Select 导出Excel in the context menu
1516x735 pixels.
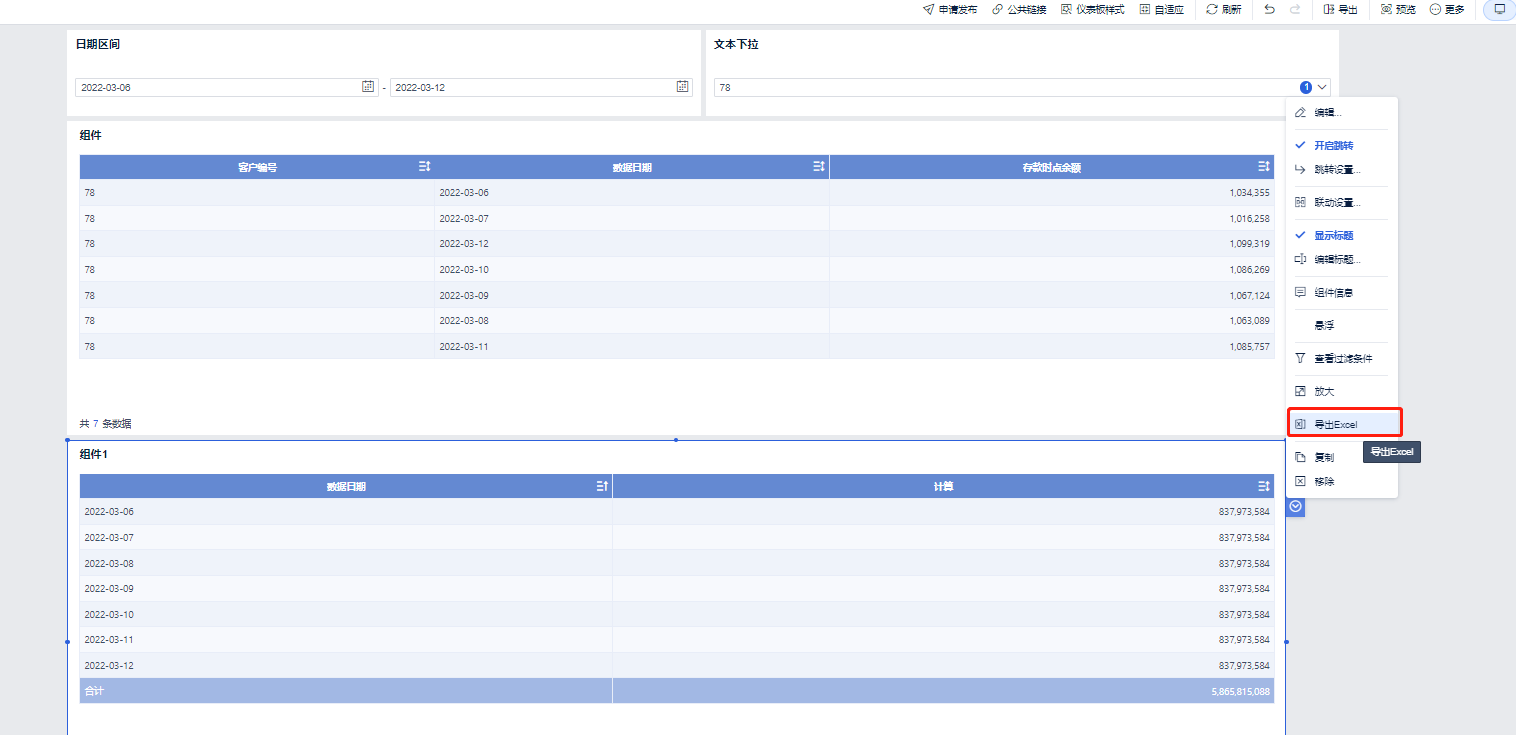click(x=1344, y=425)
